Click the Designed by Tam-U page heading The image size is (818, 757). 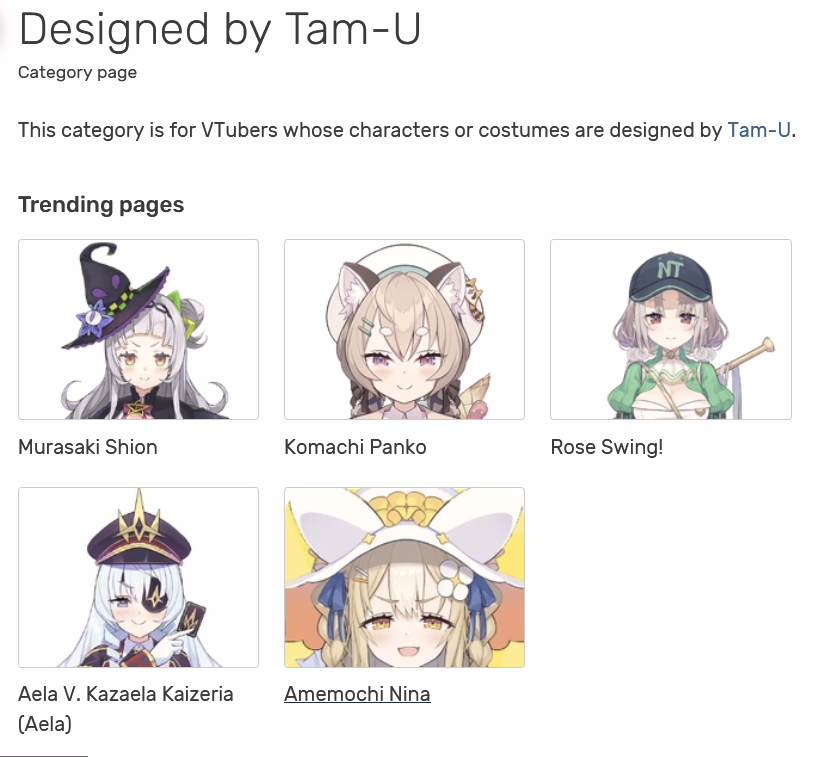220,30
